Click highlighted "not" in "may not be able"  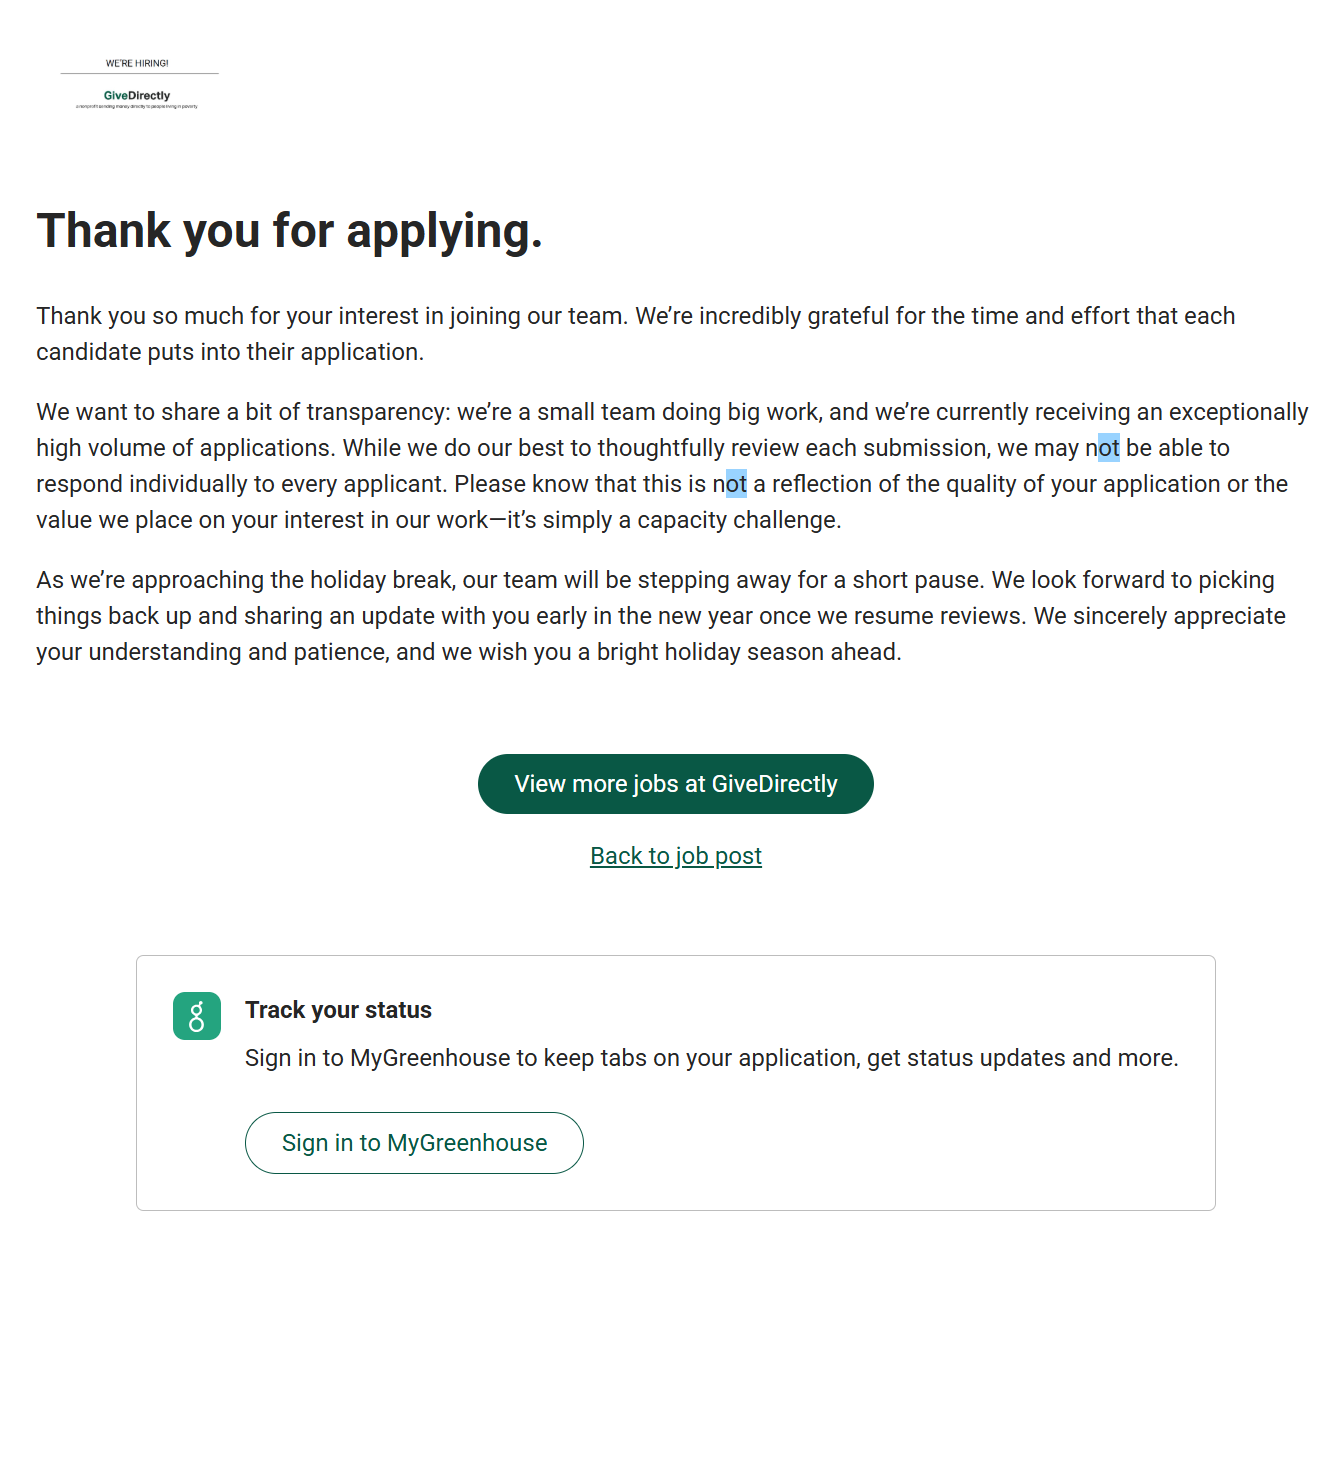(x=1107, y=448)
